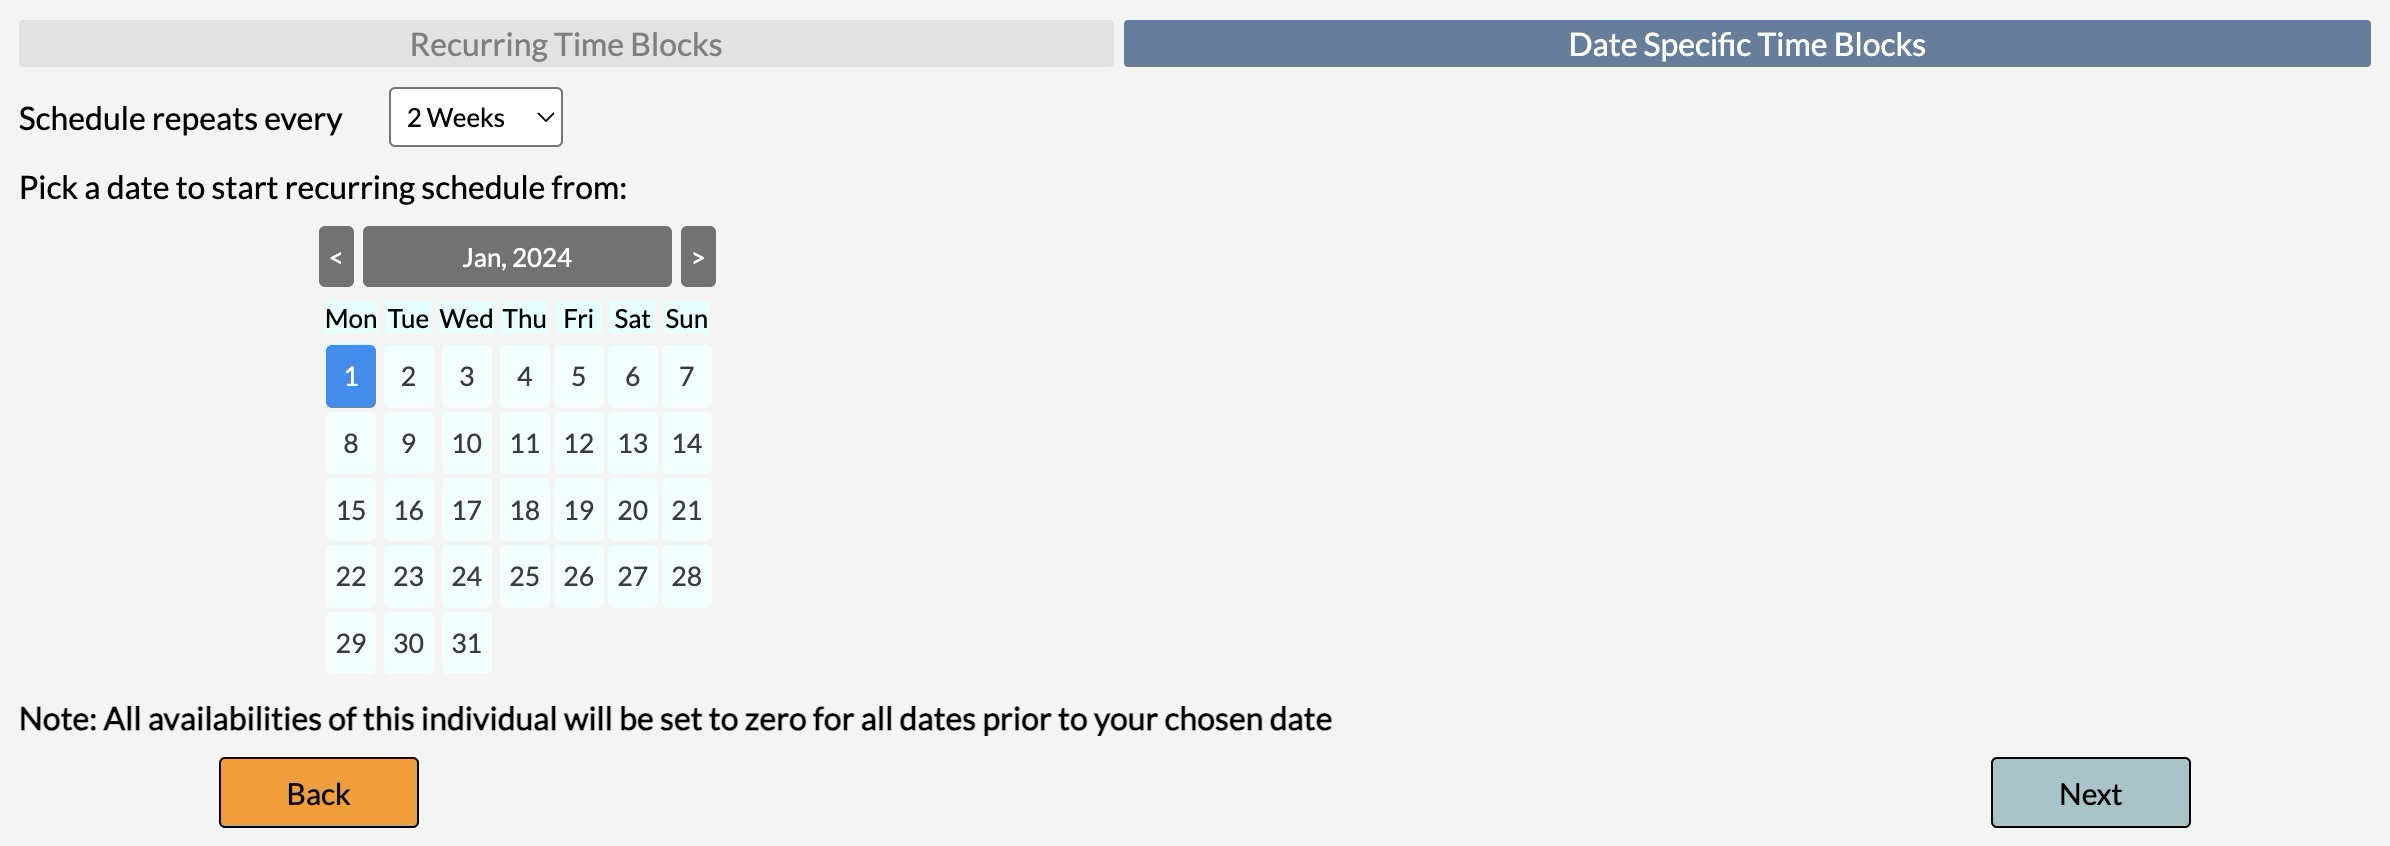Viewport: 2390px width, 846px height.
Task: Go to the previous month in calendar
Action: pyautogui.click(x=336, y=256)
